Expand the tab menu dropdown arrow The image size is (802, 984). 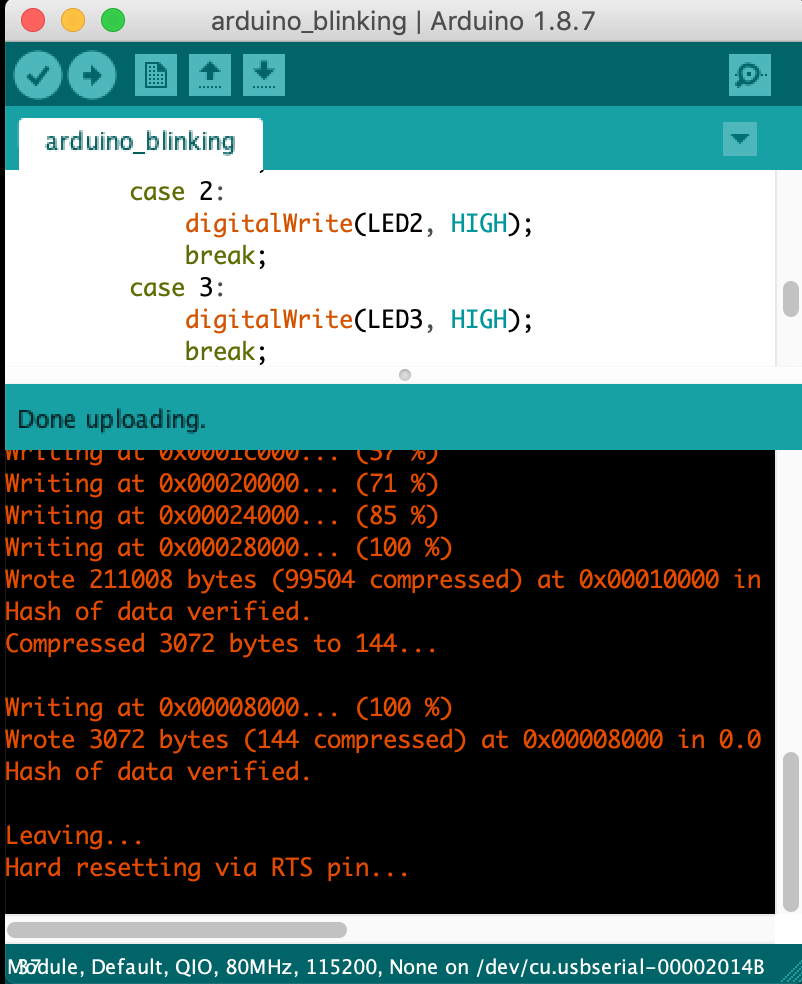740,139
